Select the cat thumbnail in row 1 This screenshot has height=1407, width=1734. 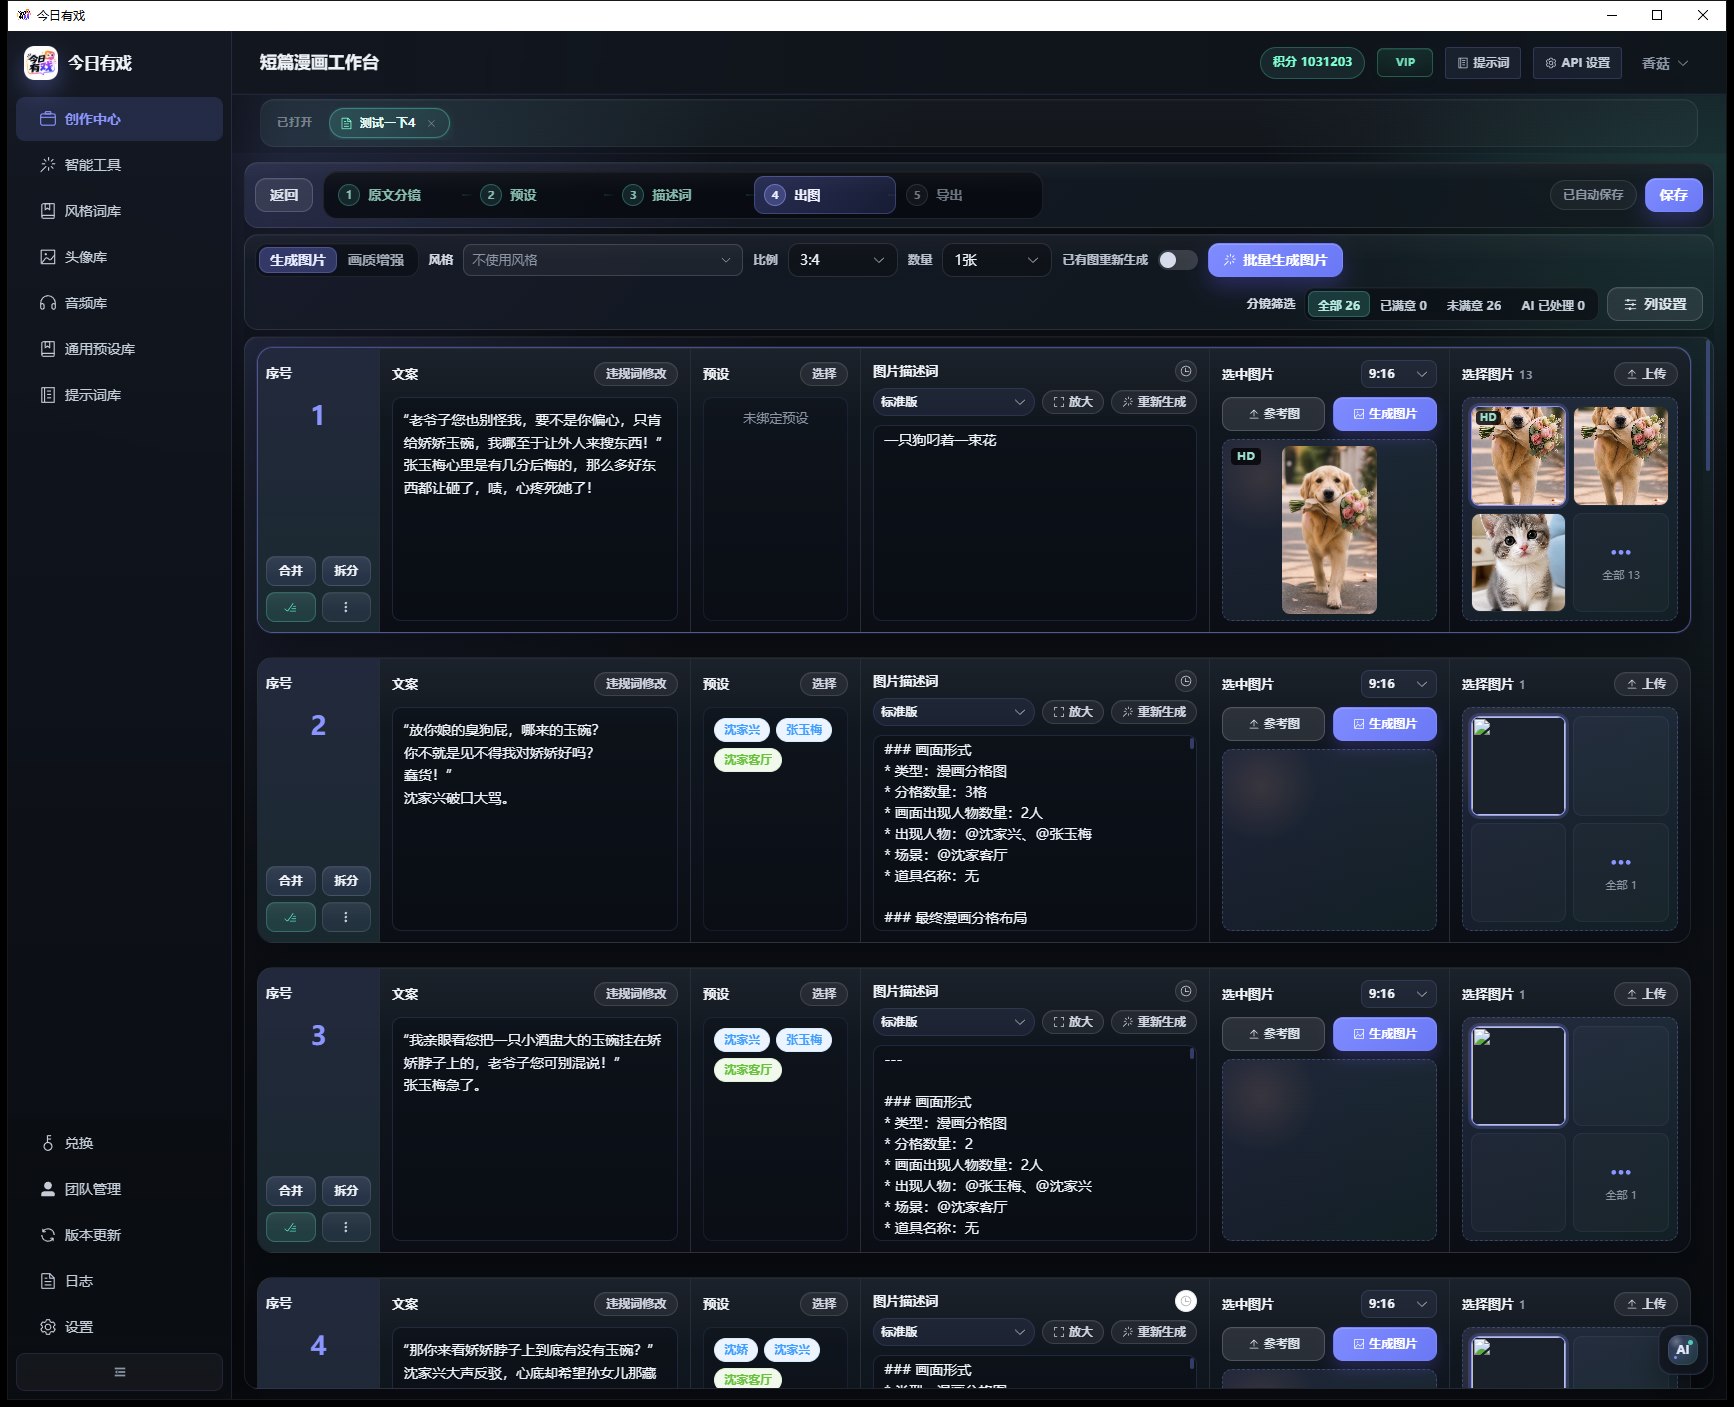click(1518, 562)
